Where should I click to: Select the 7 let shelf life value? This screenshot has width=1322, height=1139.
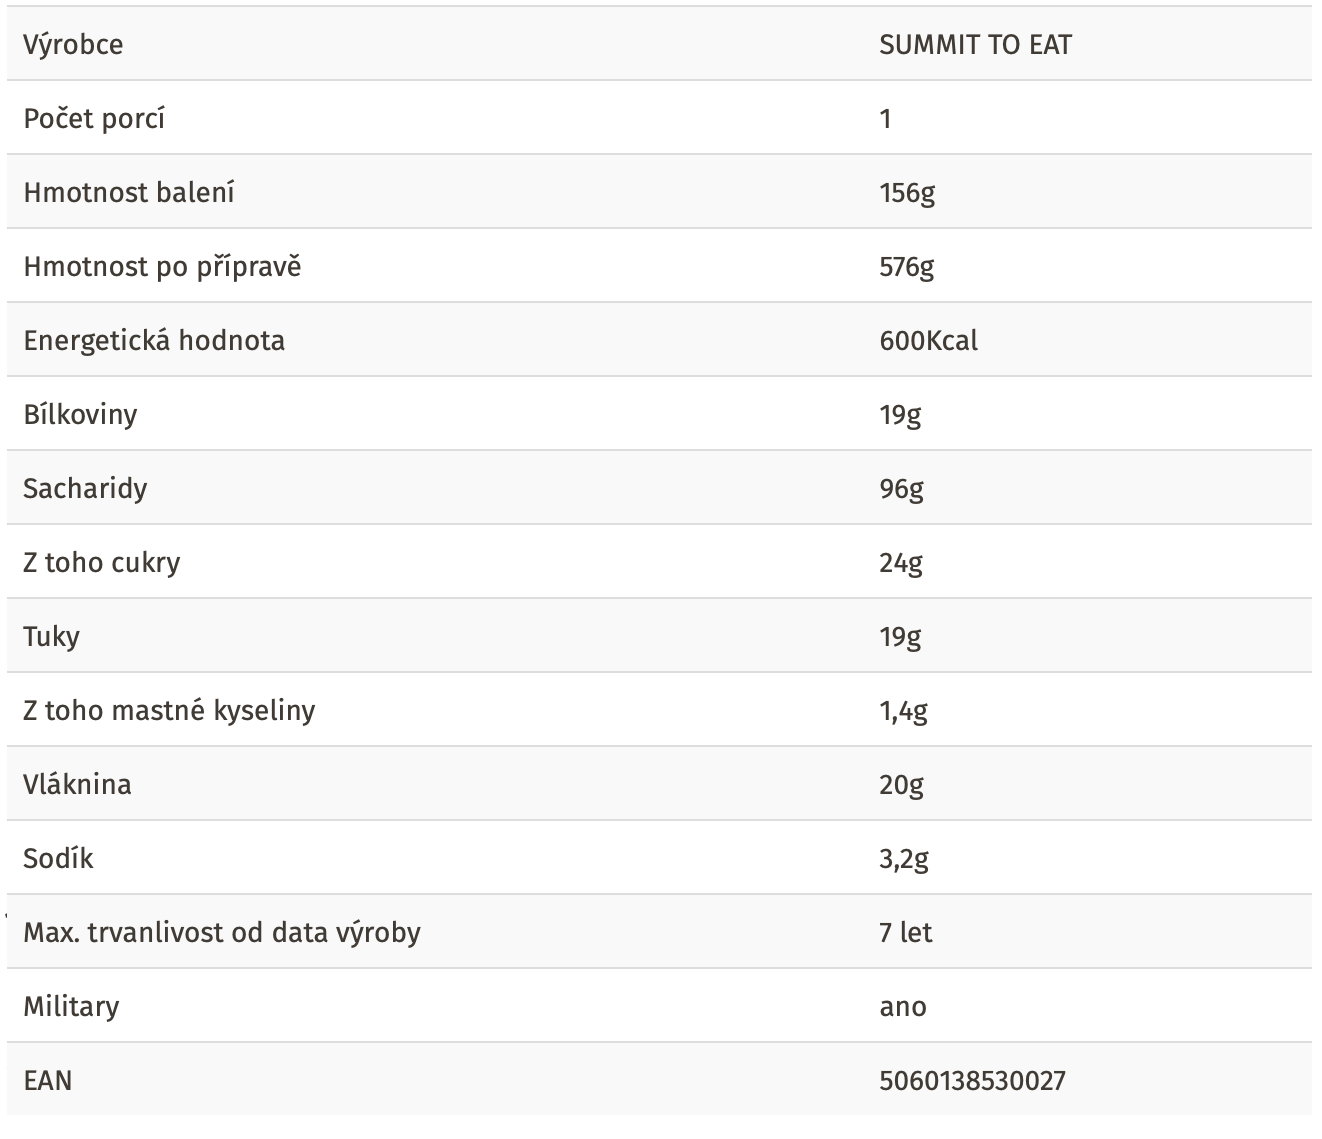(906, 932)
